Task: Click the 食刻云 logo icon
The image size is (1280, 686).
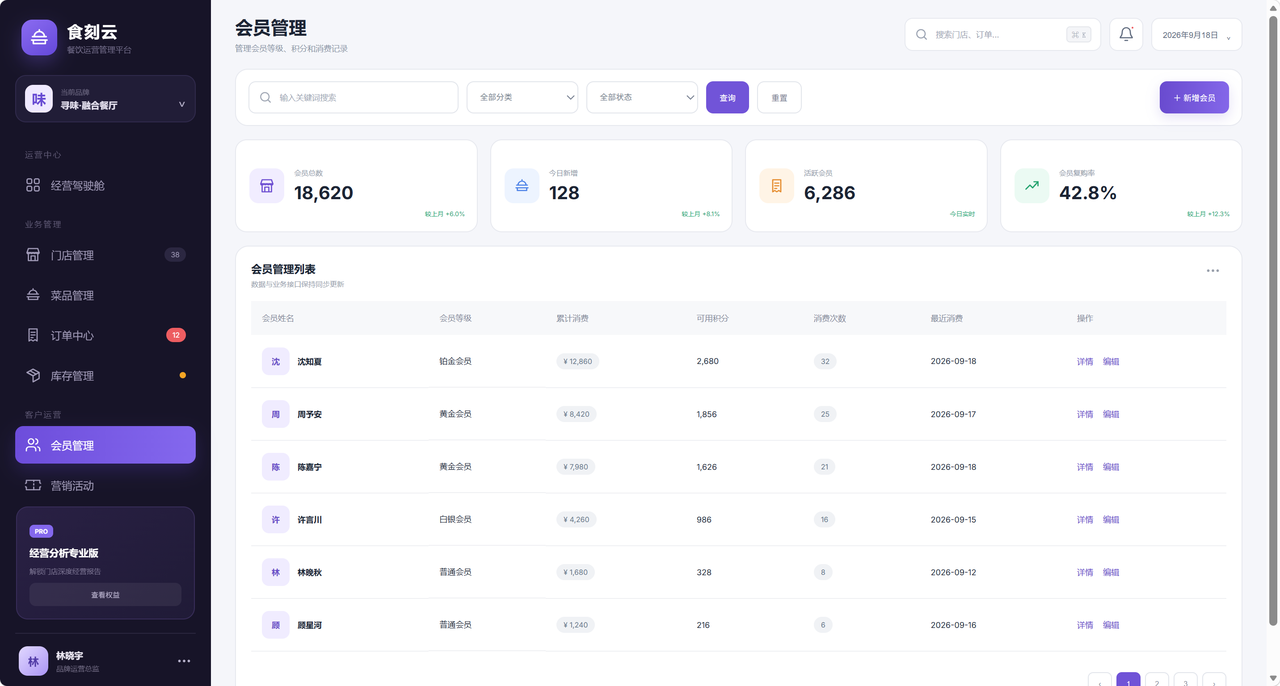Action: pos(39,37)
